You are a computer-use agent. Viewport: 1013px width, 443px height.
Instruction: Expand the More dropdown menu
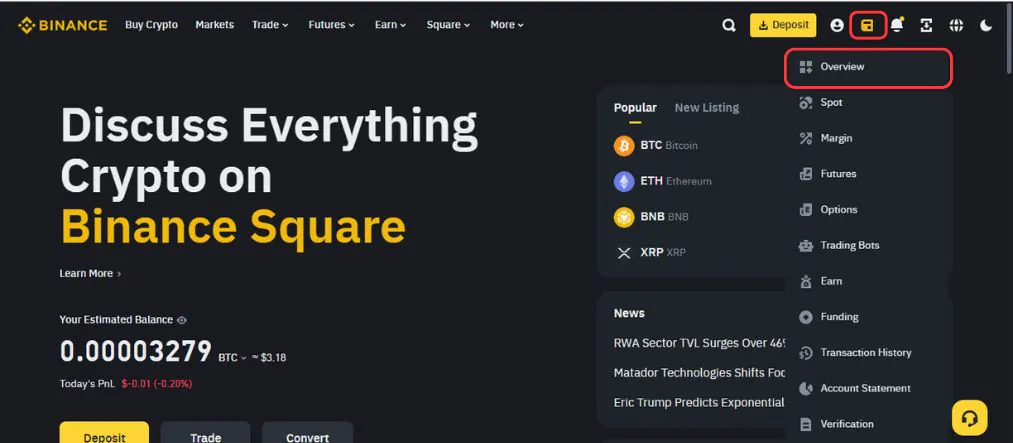click(x=506, y=25)
